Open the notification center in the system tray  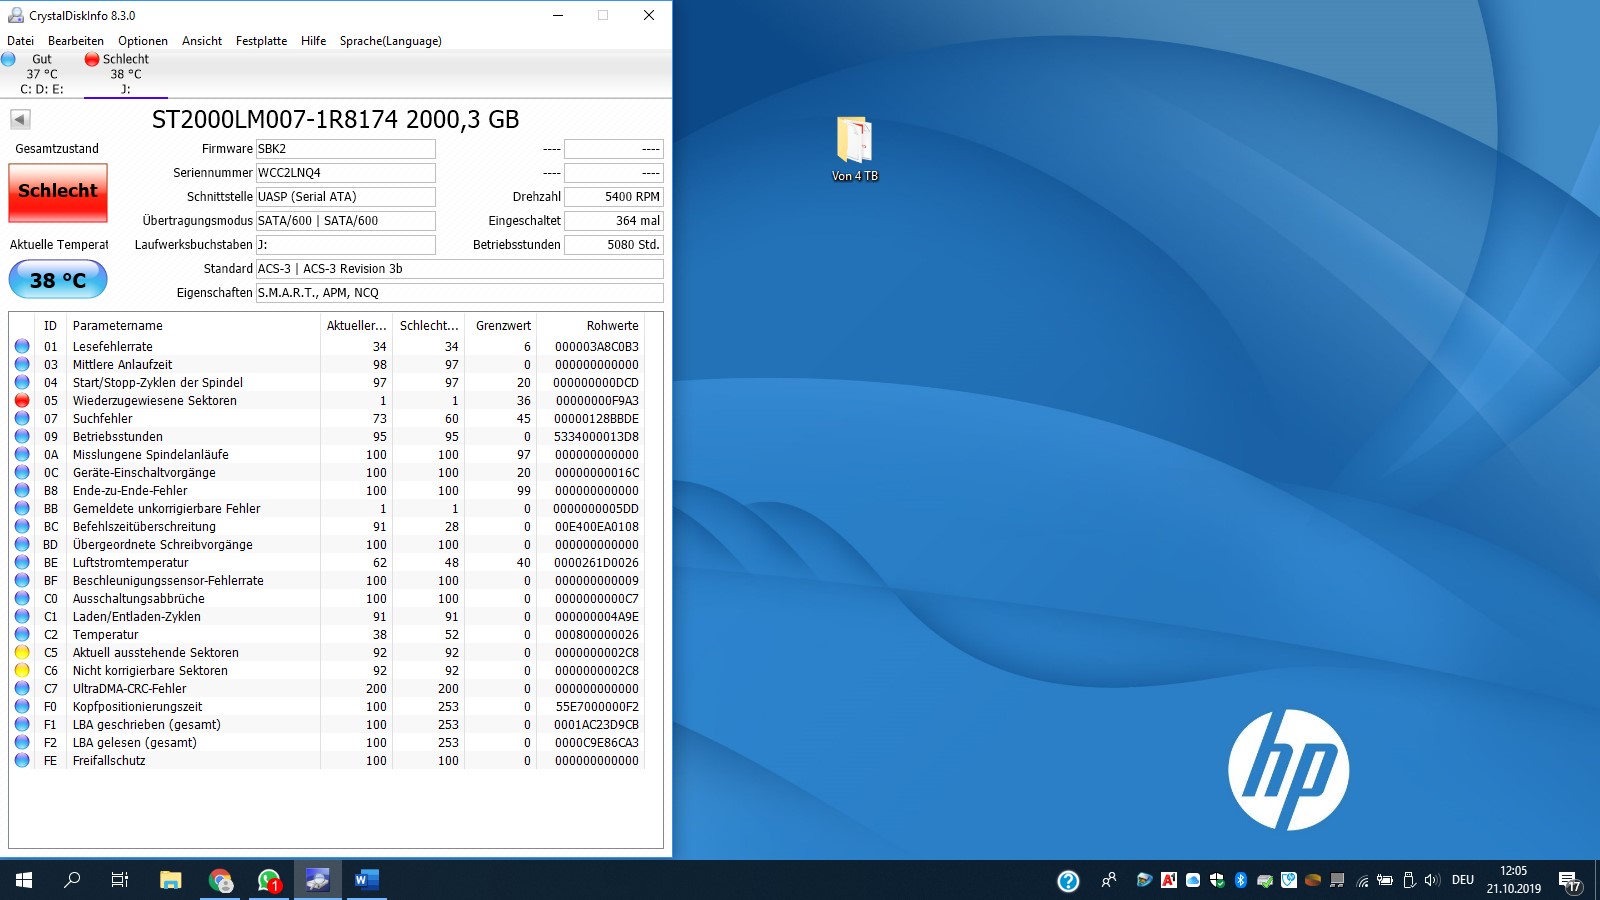[1570, 880]
